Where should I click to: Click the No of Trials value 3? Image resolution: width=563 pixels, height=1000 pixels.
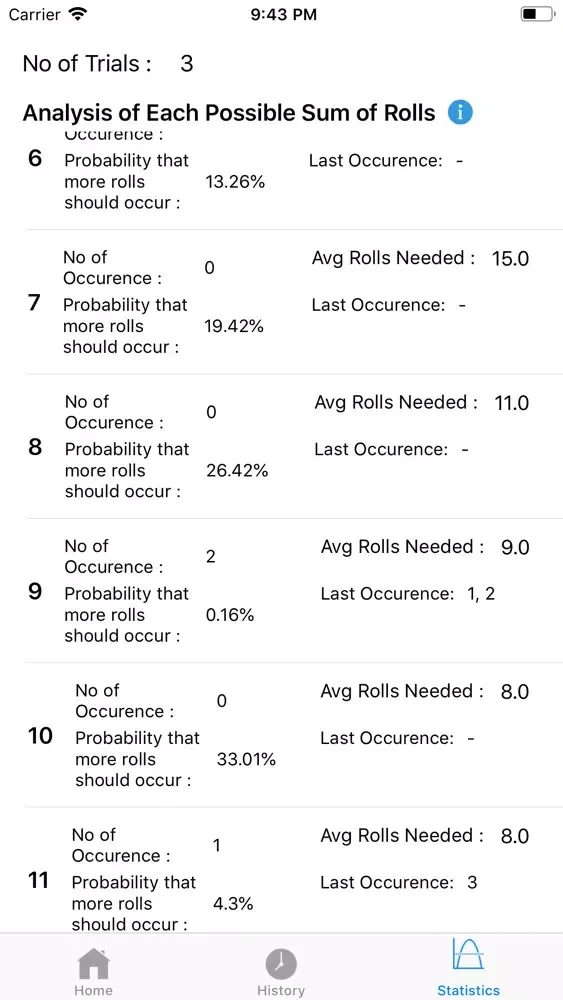(x=187, y=64)
